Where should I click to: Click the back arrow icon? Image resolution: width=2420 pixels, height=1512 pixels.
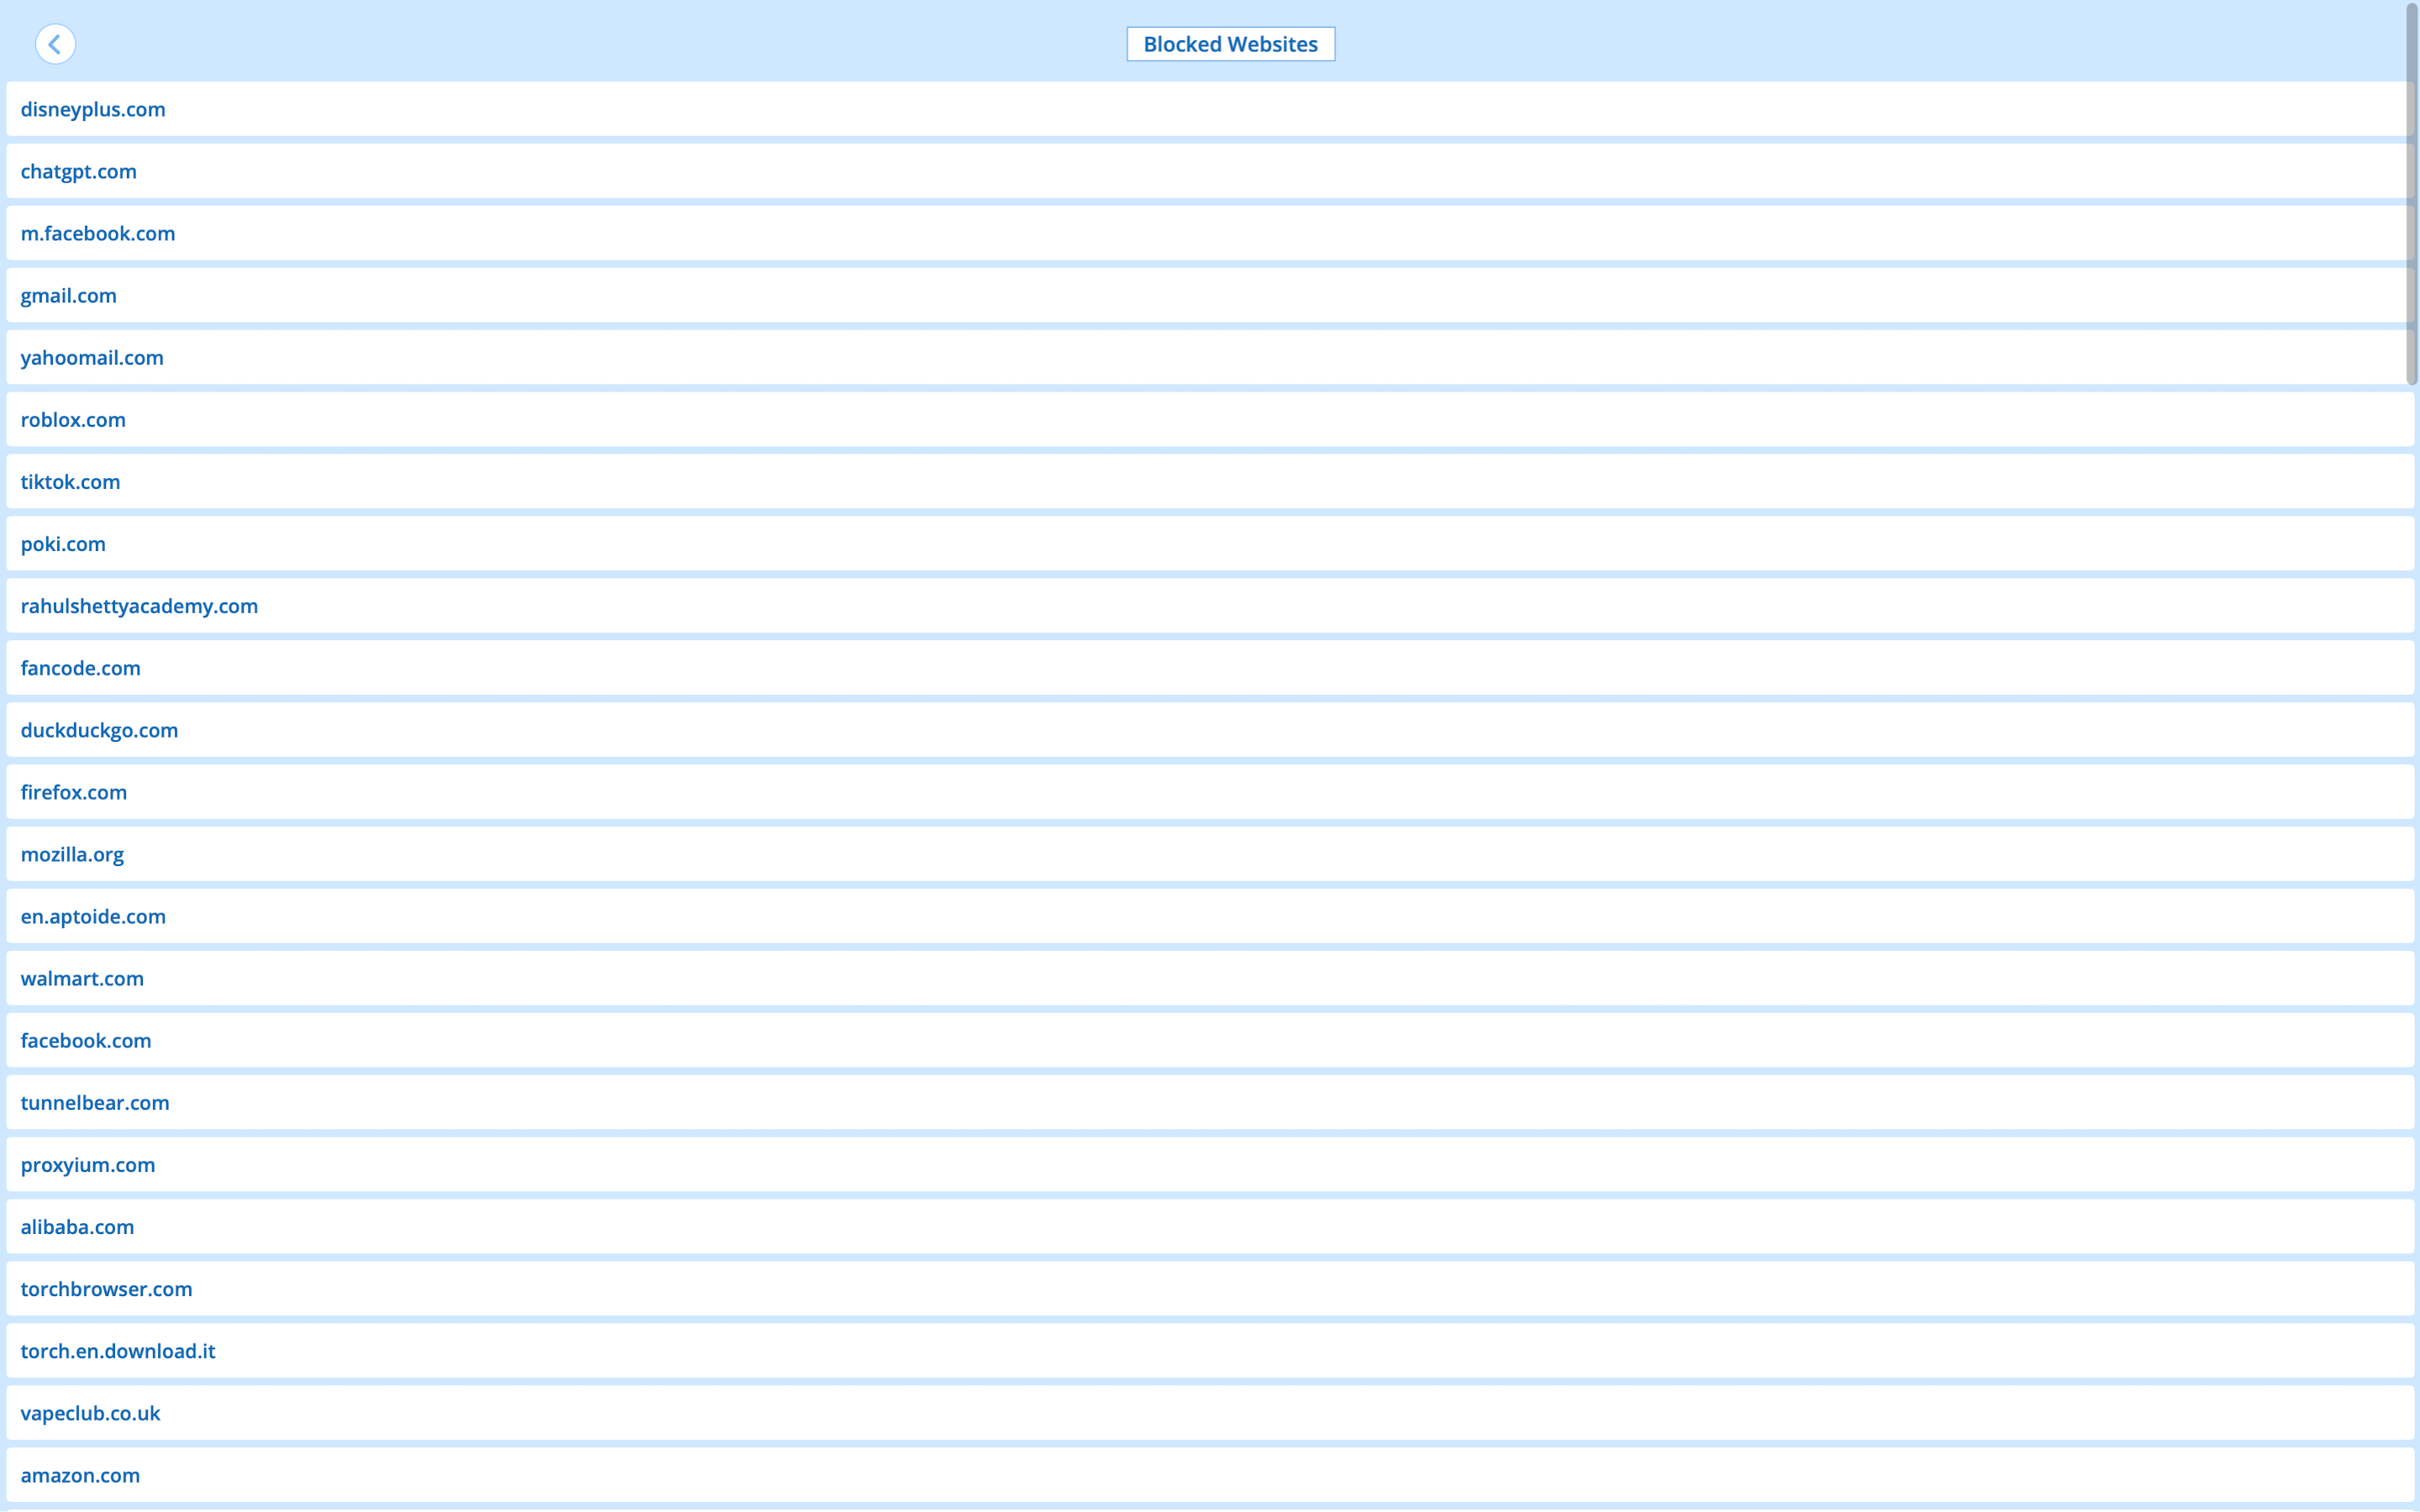tap(55, 44)
